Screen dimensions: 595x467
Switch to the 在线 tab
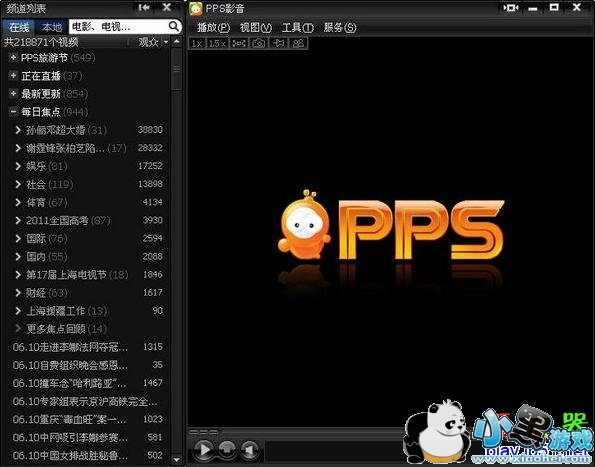click(19, 27)
